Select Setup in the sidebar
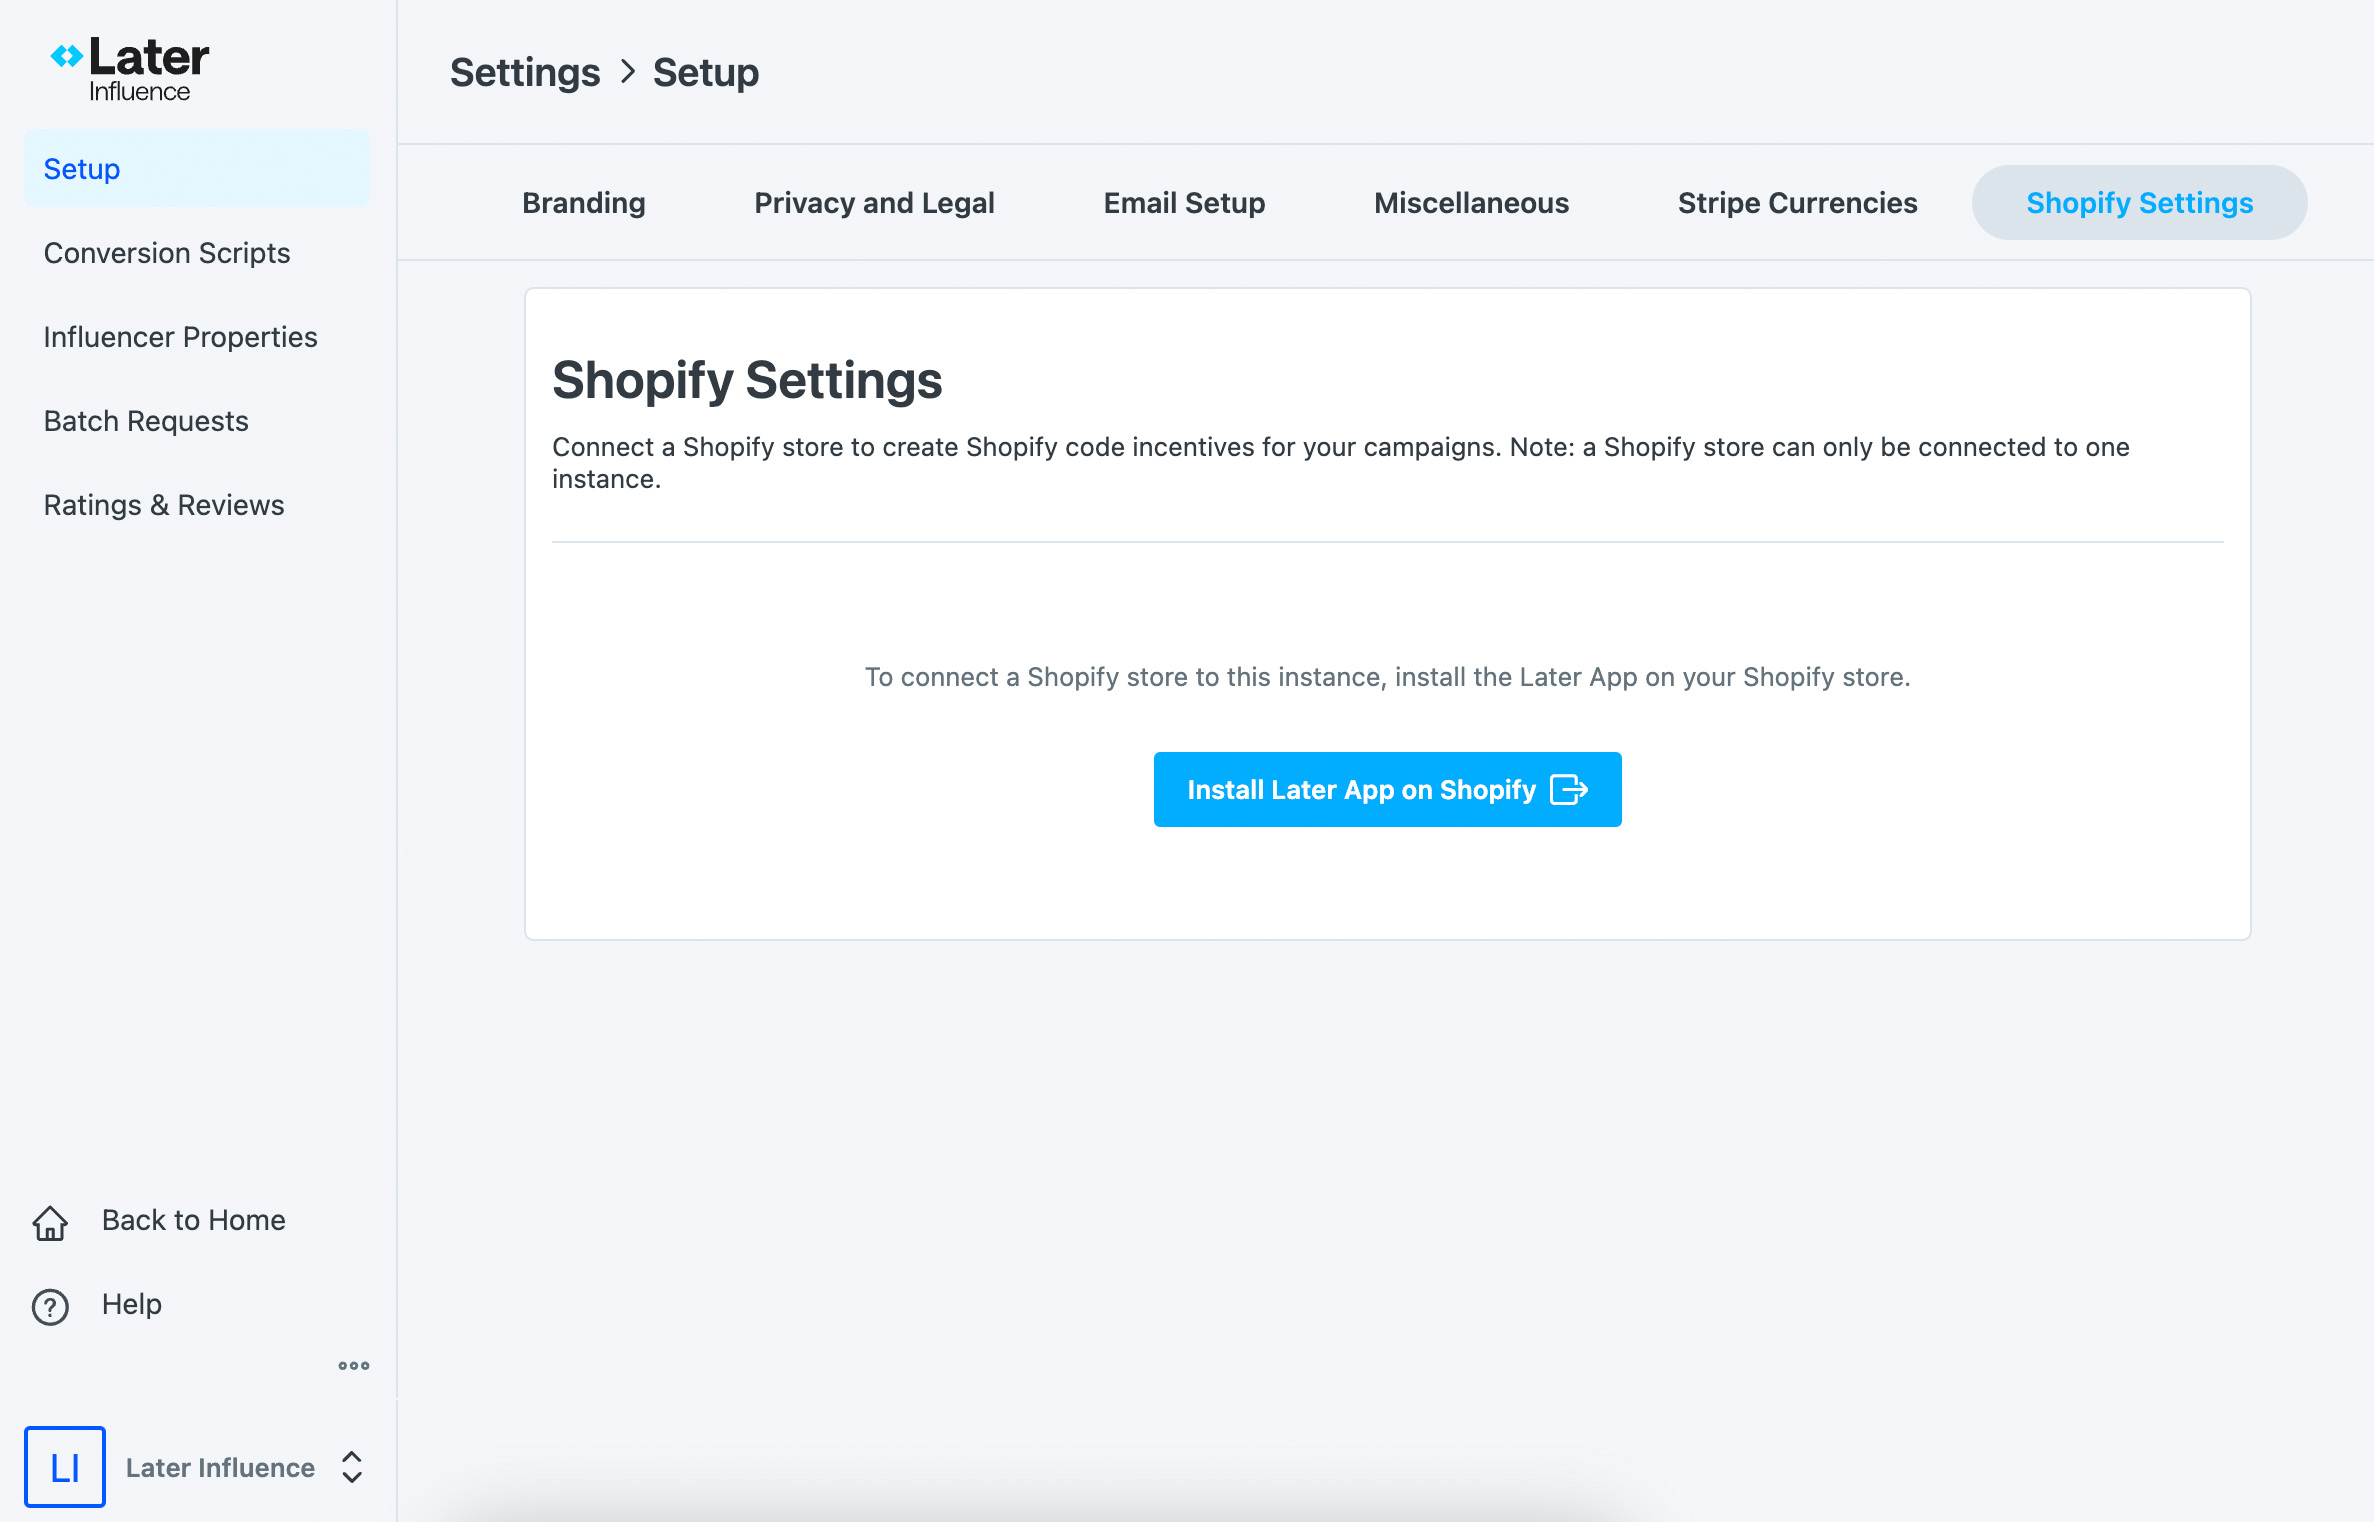 click(197, 169)
